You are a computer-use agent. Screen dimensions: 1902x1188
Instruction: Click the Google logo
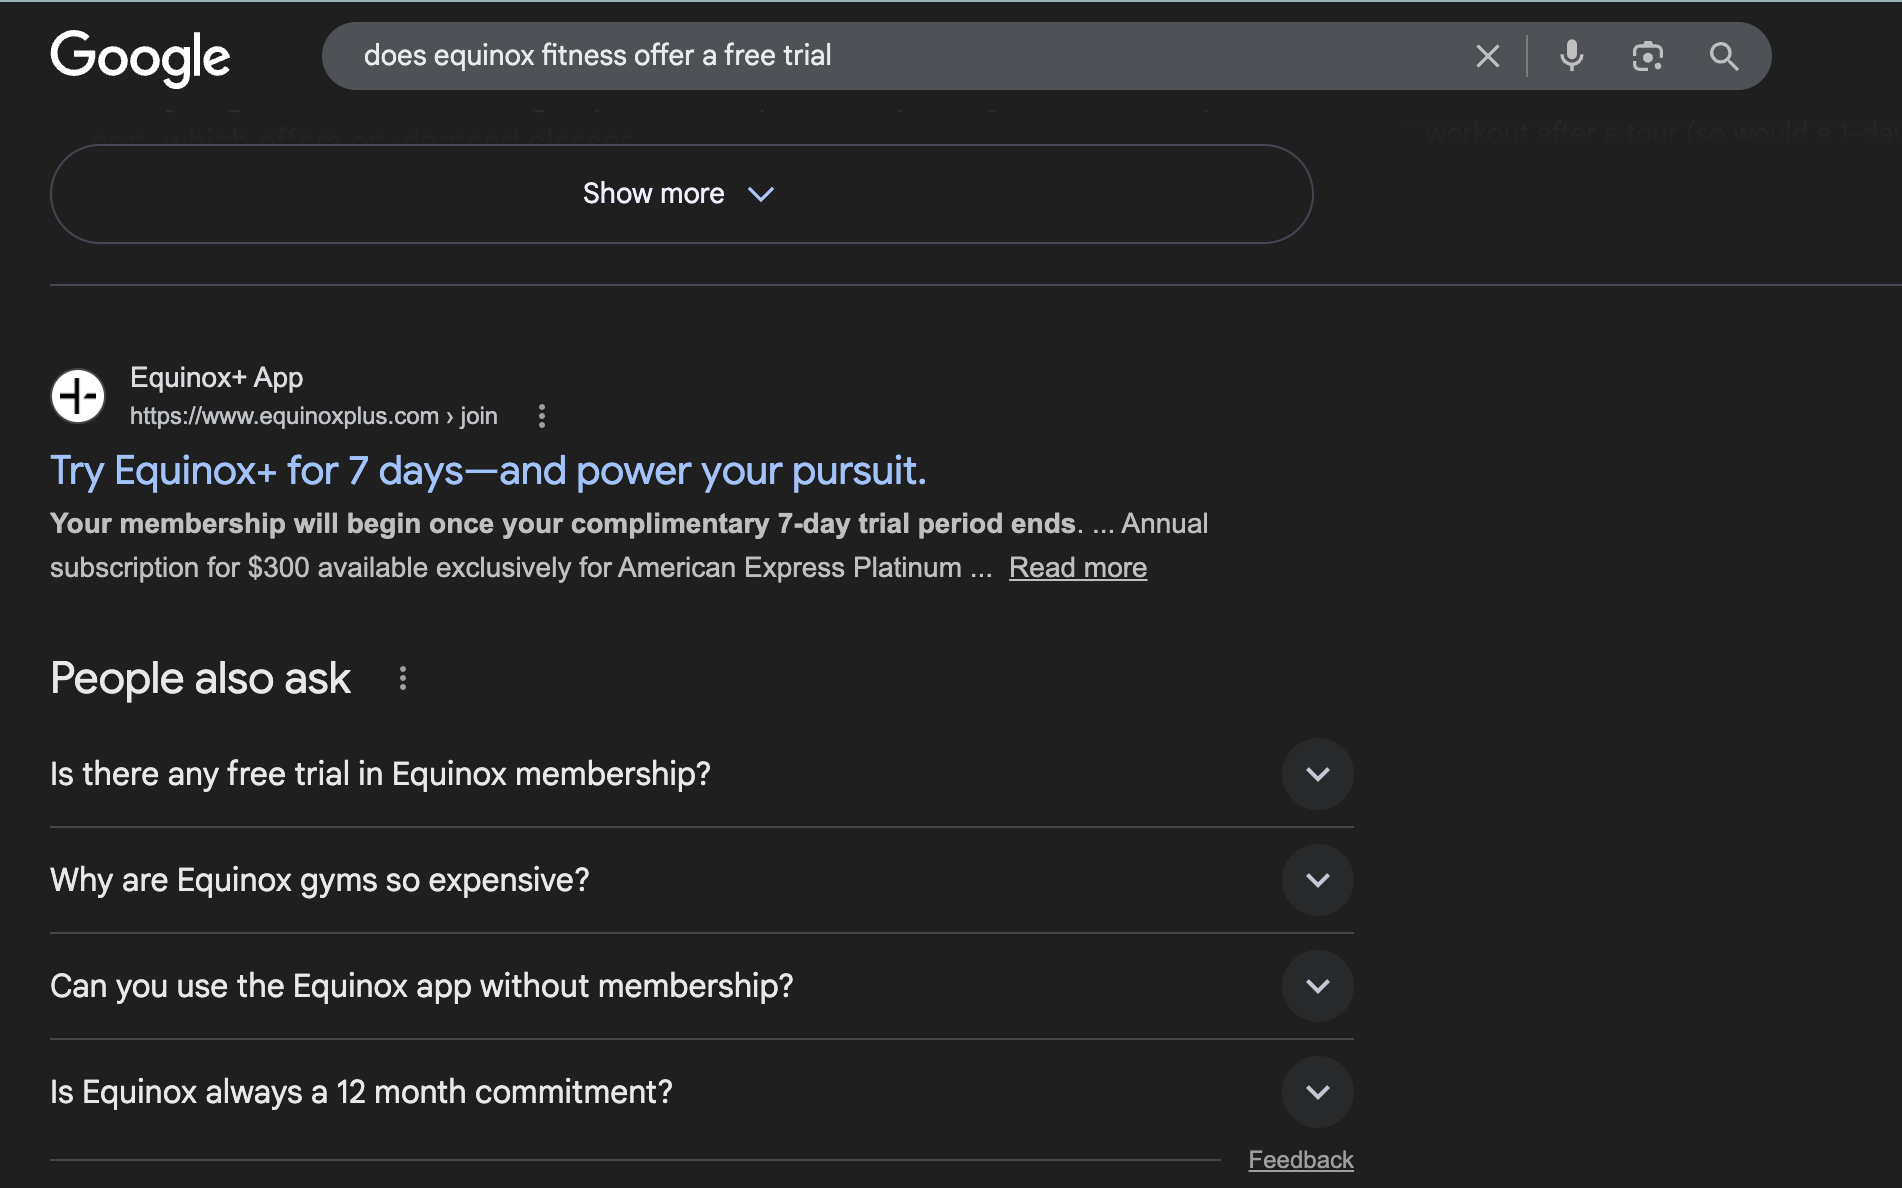tap(140, 57)
